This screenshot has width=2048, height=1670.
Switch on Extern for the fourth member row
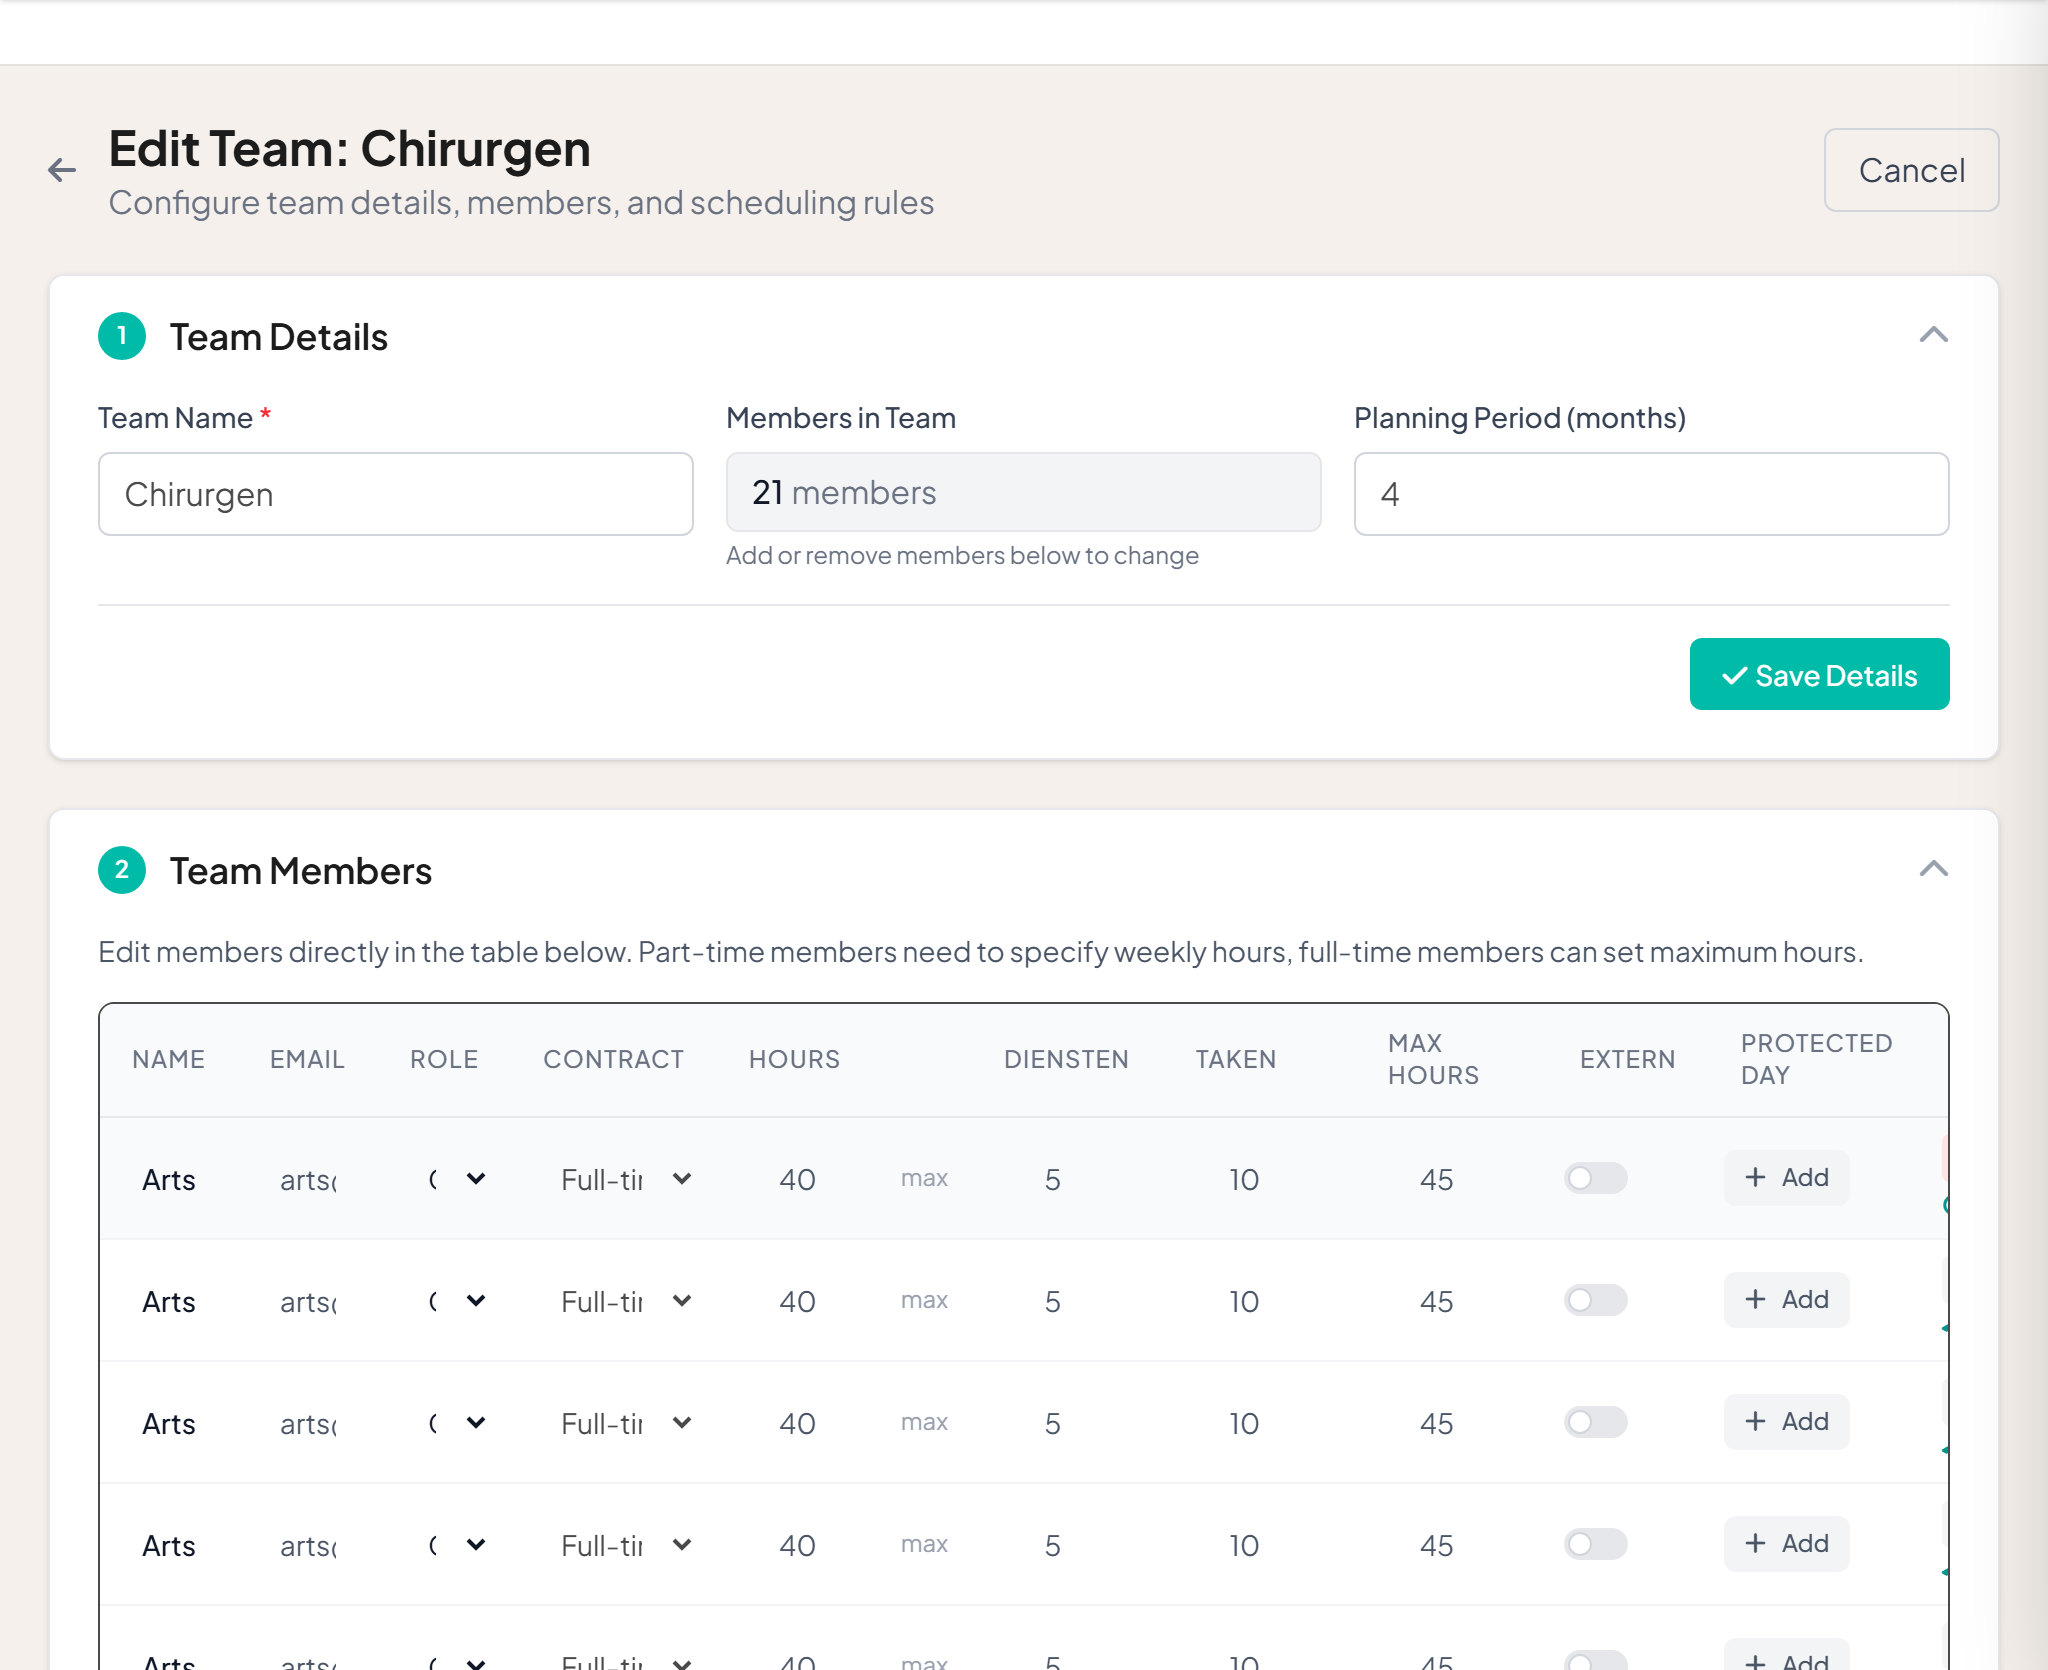[x=1594, y=1543]
